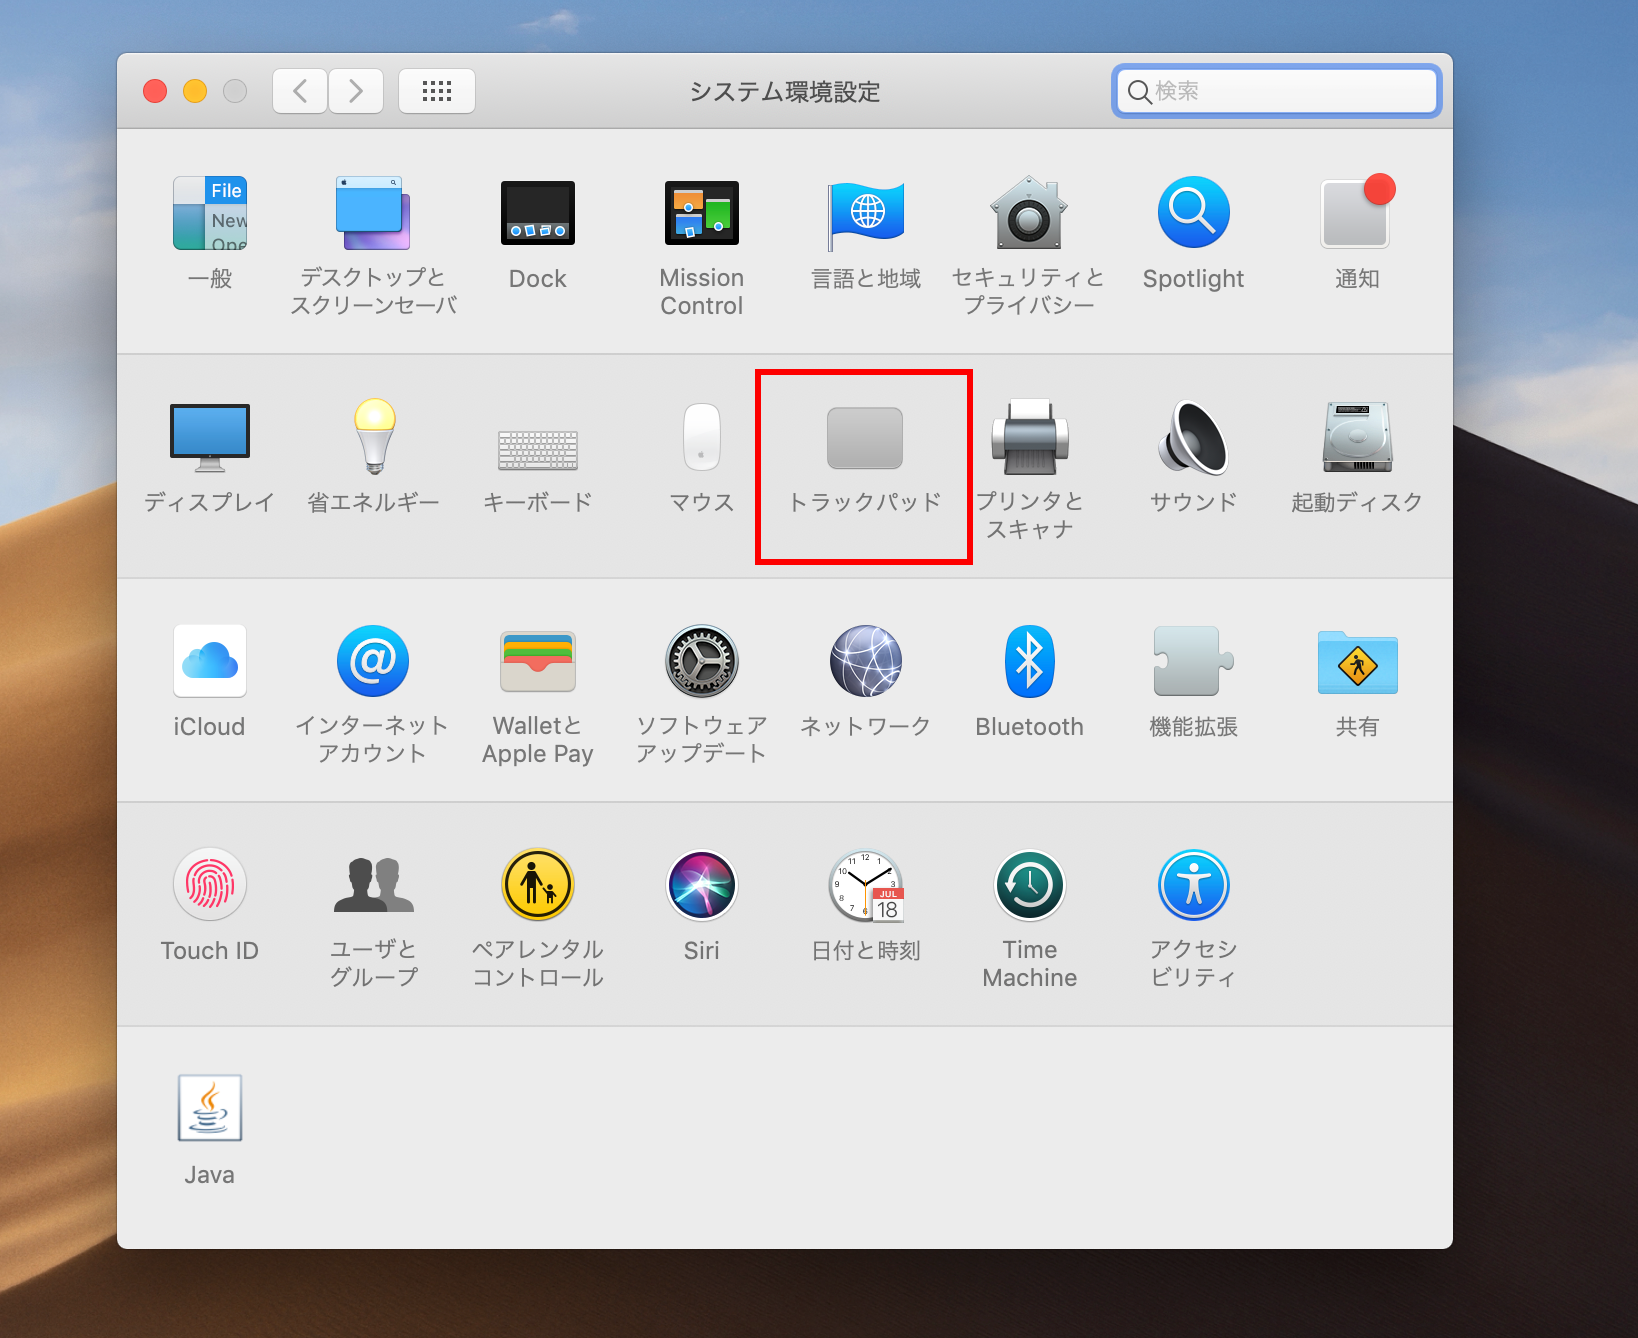Viewport: 1638px width, 1338px height.
Task: Open 省エネルギー (Energy Saver) preferences
Action: (374, 436)
